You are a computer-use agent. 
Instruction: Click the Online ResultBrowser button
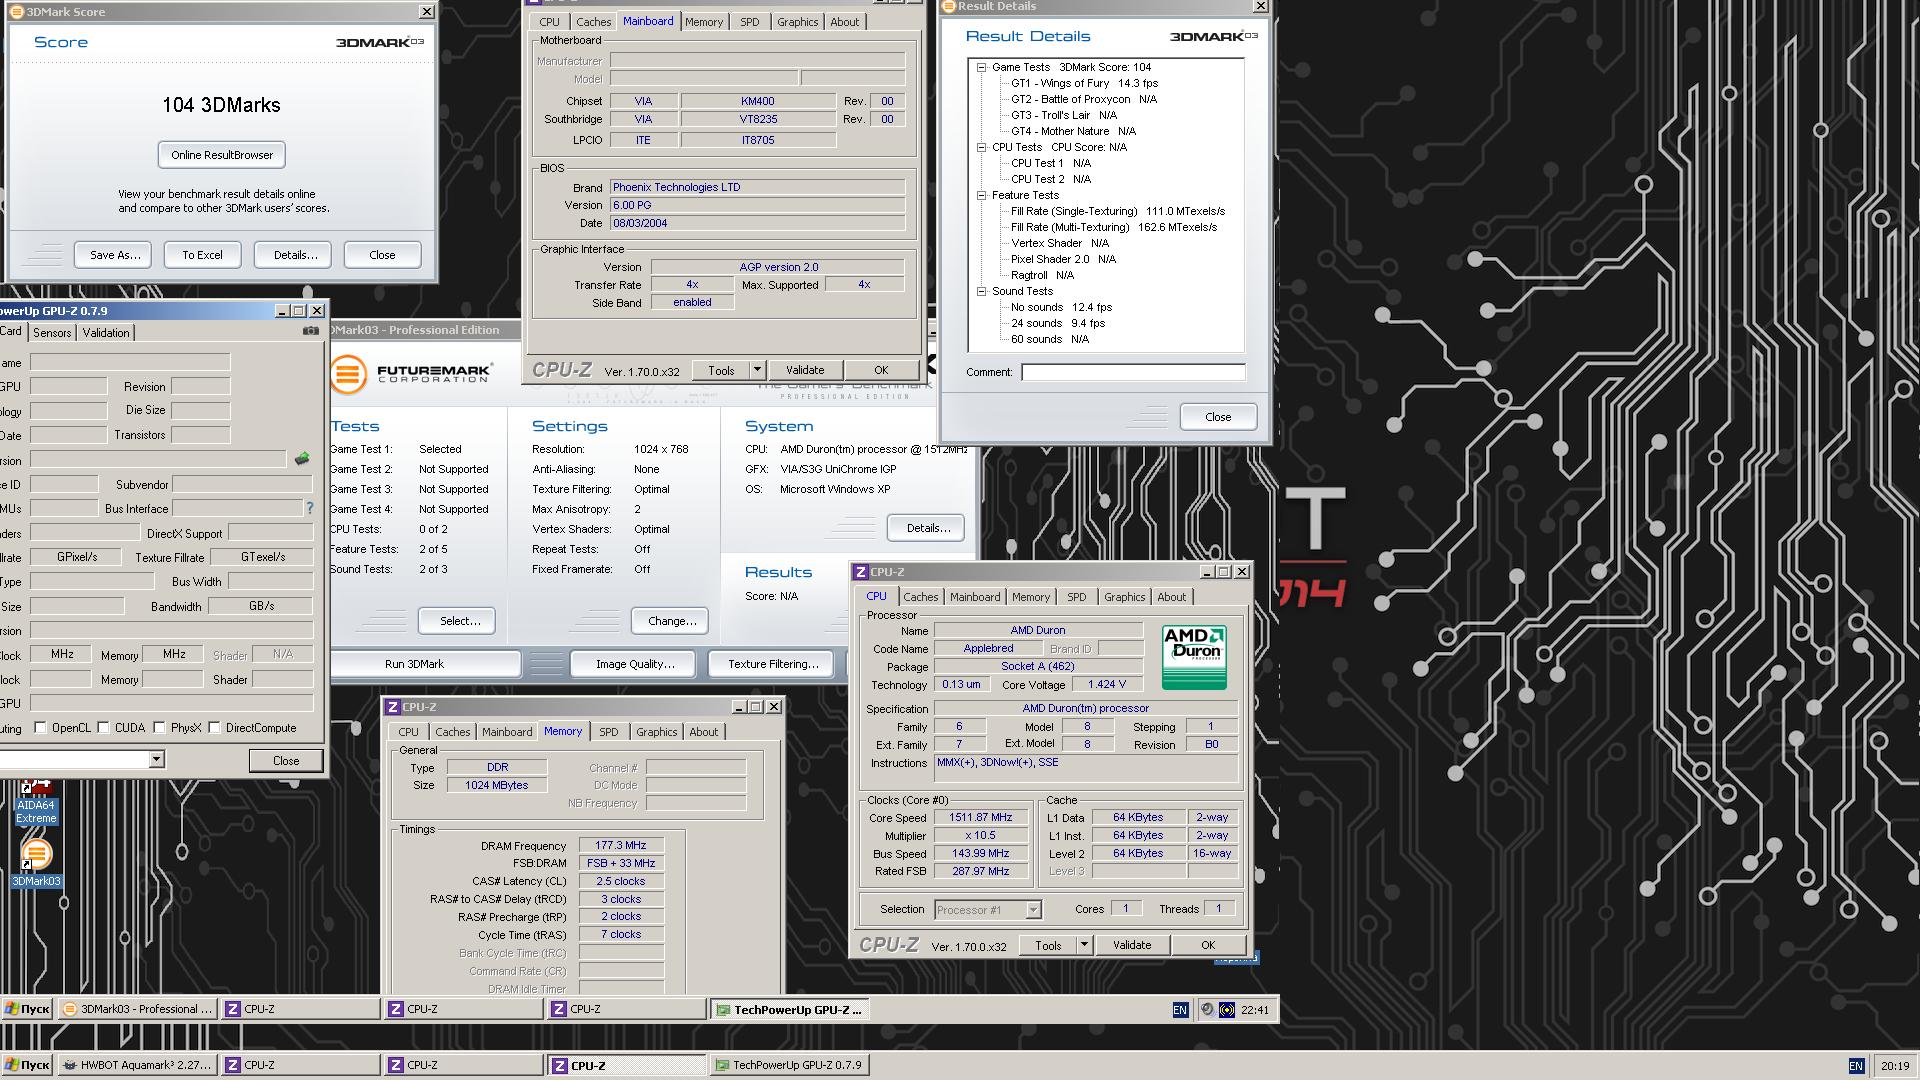(x=222, y=155)
